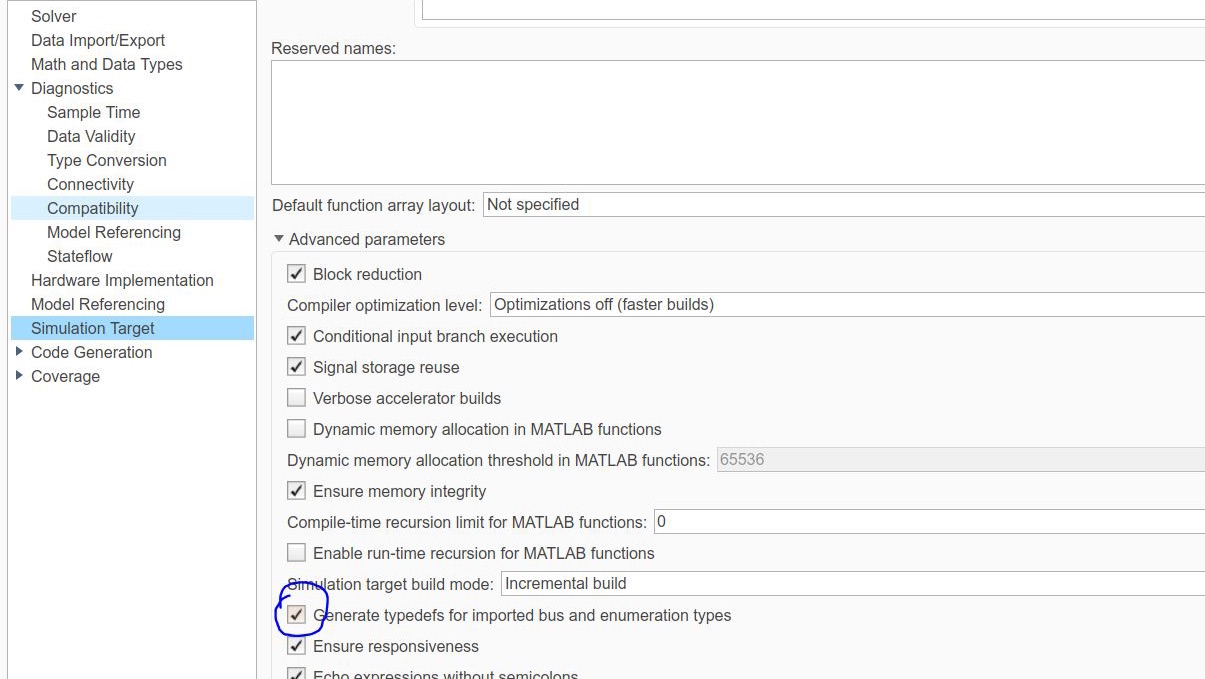
Task: Click Dynamic memory allocation threshold field
Action: pyautogui.click(x=961, y=460)
